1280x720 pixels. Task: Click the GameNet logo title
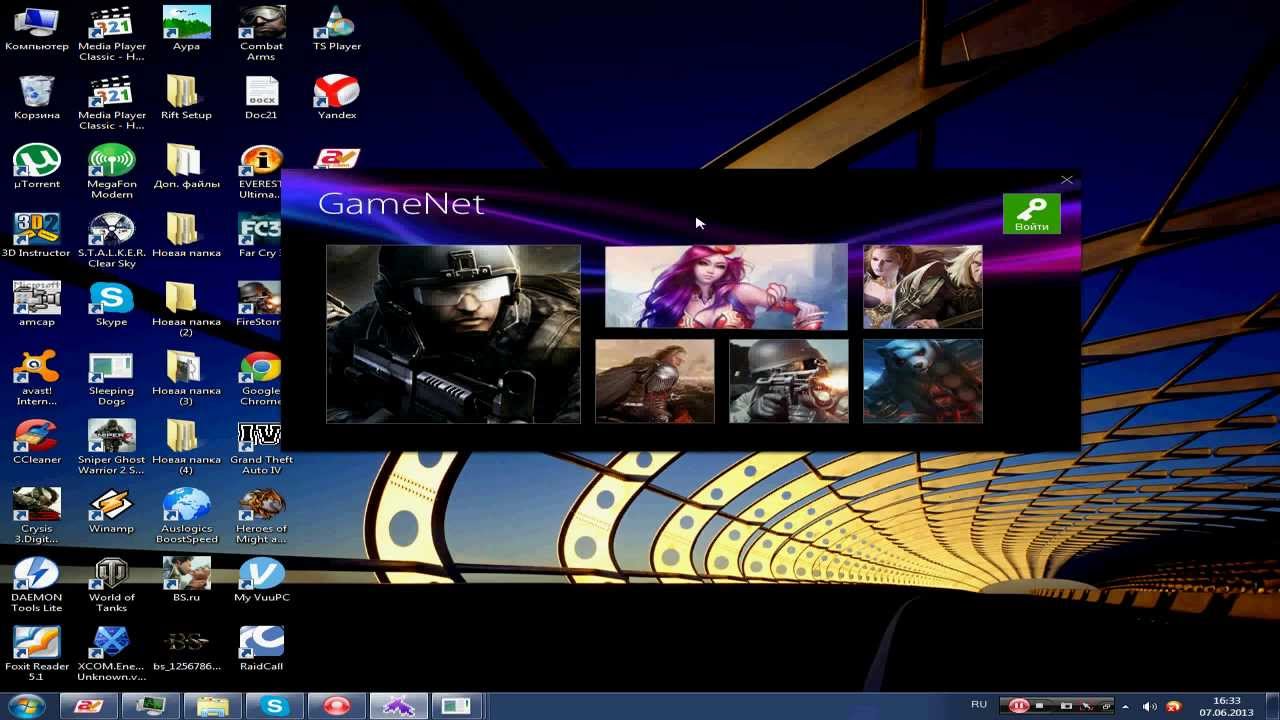click(x=401, y=203)
